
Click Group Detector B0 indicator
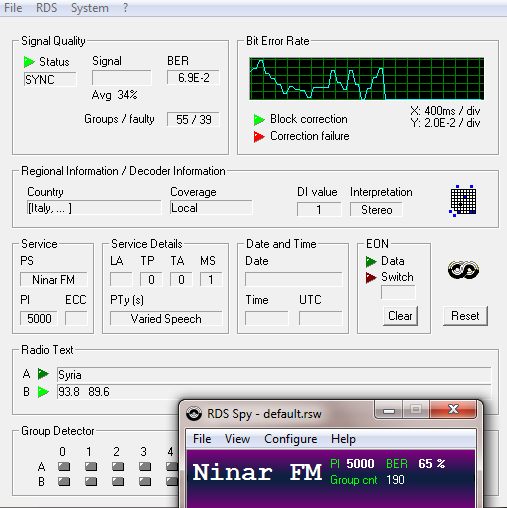point(64,481)
